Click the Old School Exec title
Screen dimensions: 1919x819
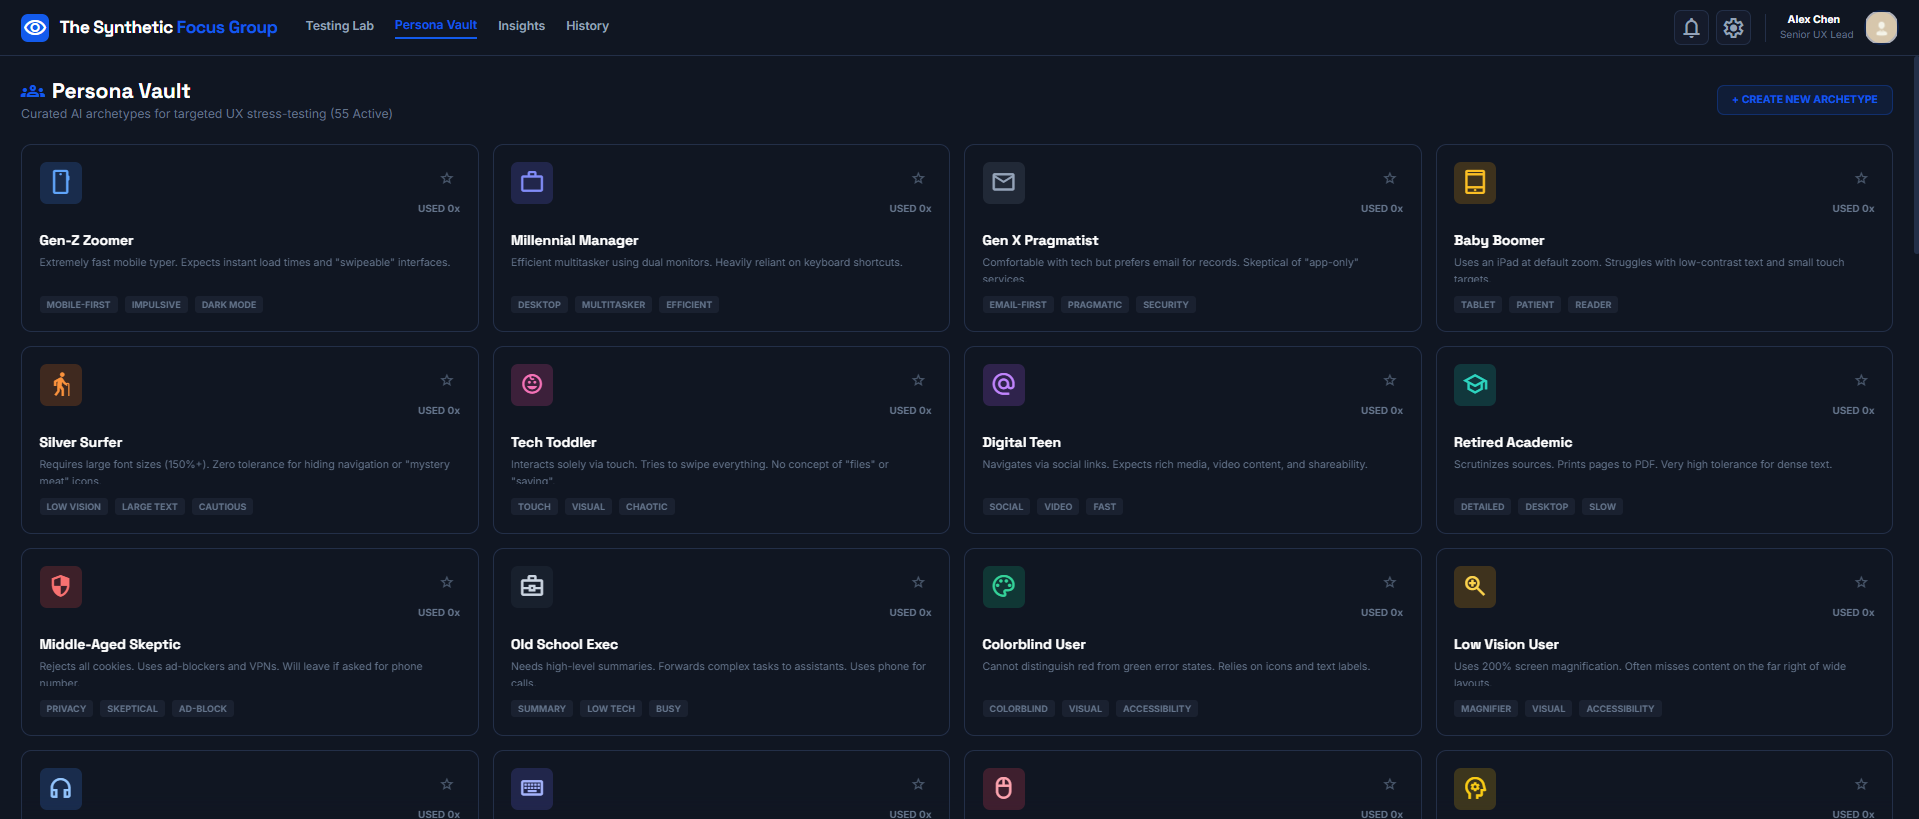[x=564, y=644]
